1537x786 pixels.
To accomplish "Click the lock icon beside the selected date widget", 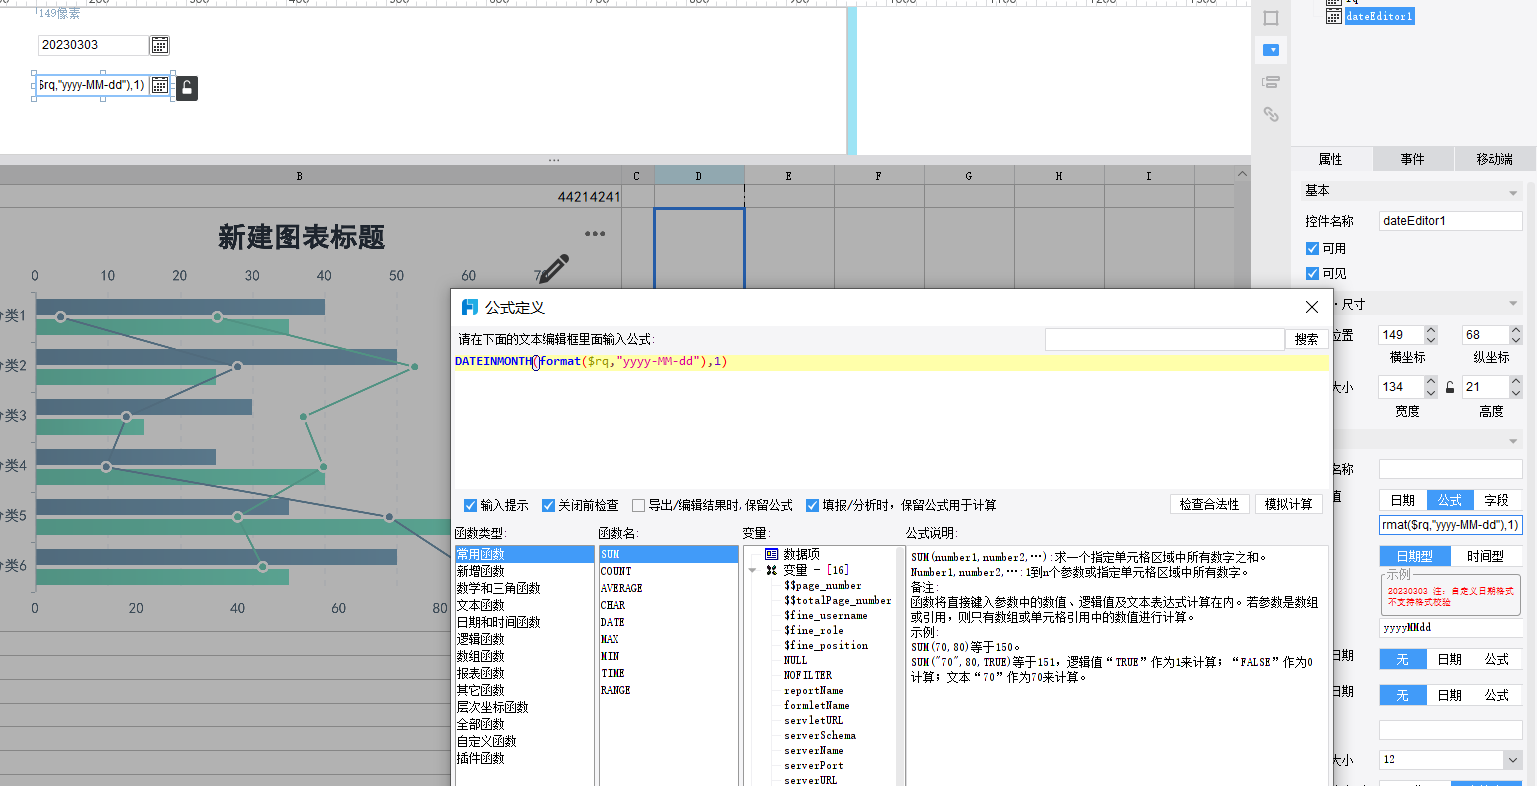I will point(186,88).
